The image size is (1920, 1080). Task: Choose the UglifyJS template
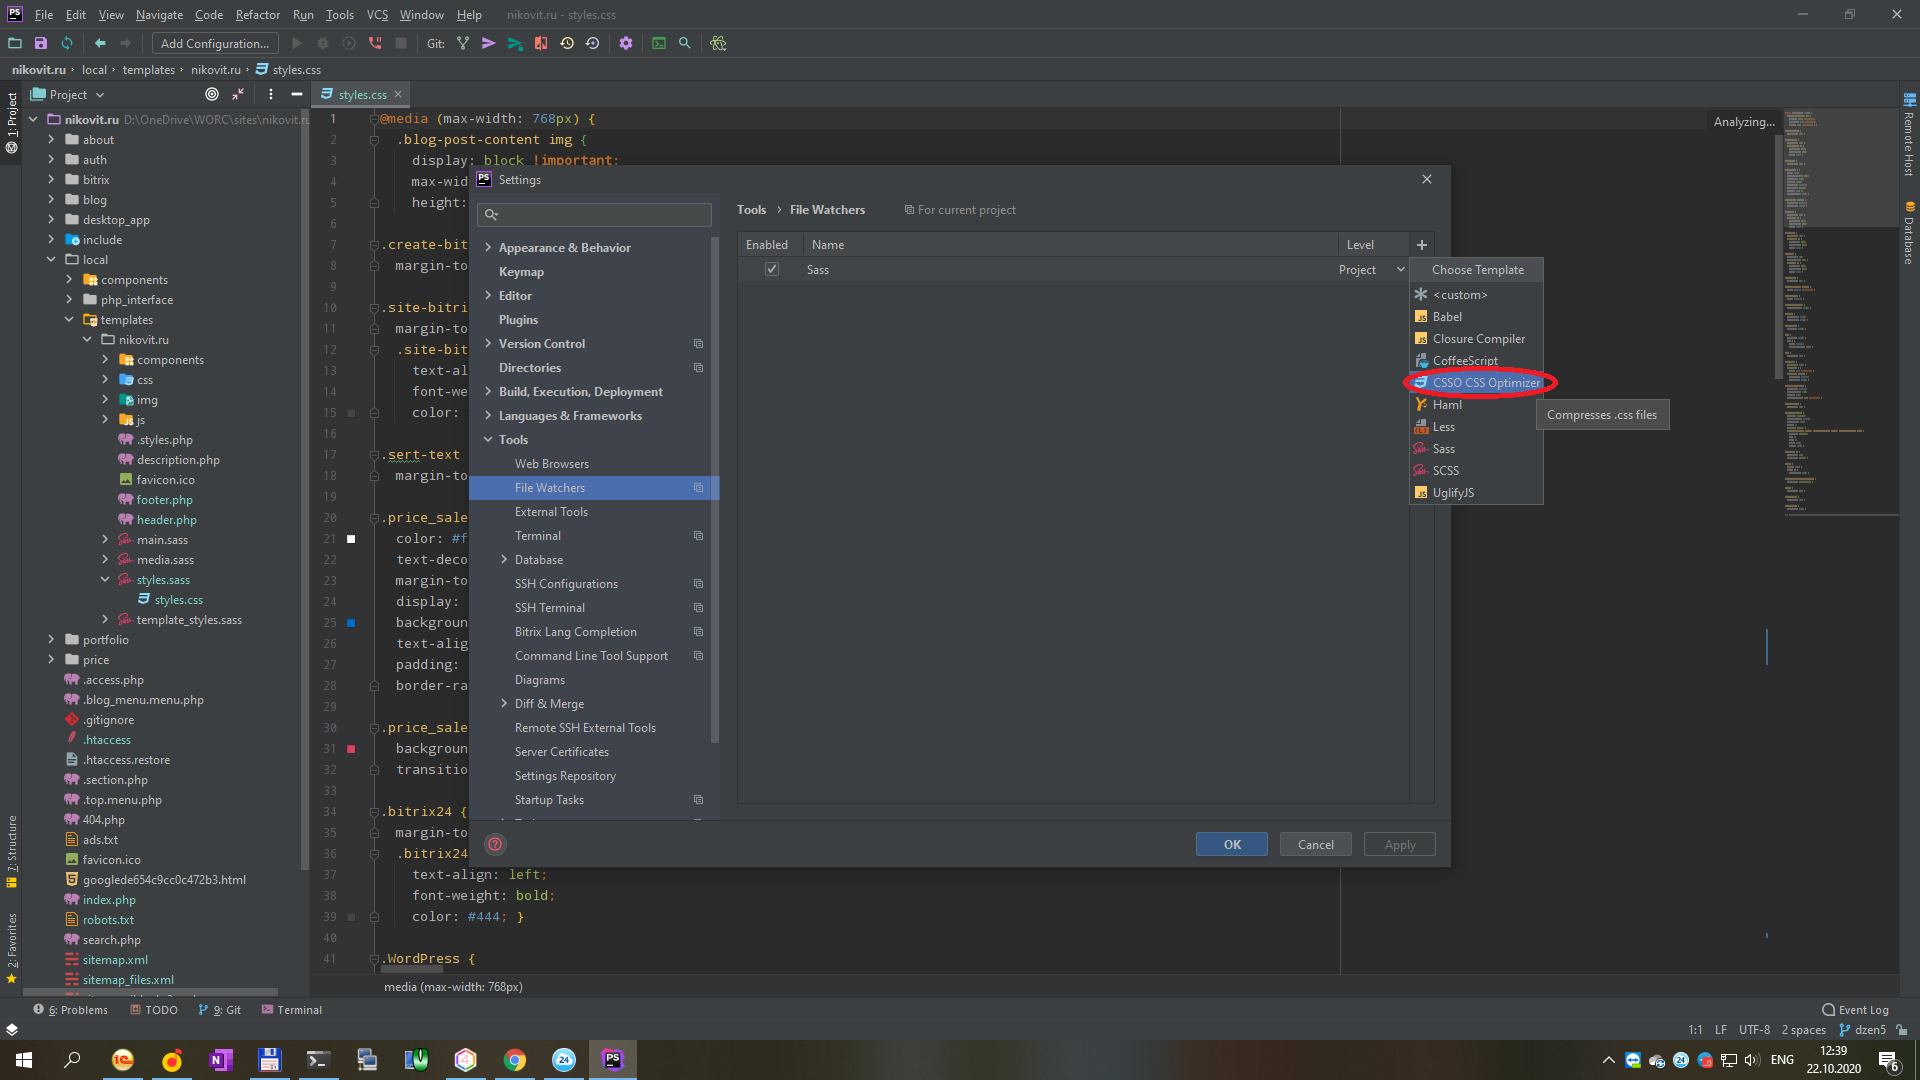click(x=1476, y=493)
